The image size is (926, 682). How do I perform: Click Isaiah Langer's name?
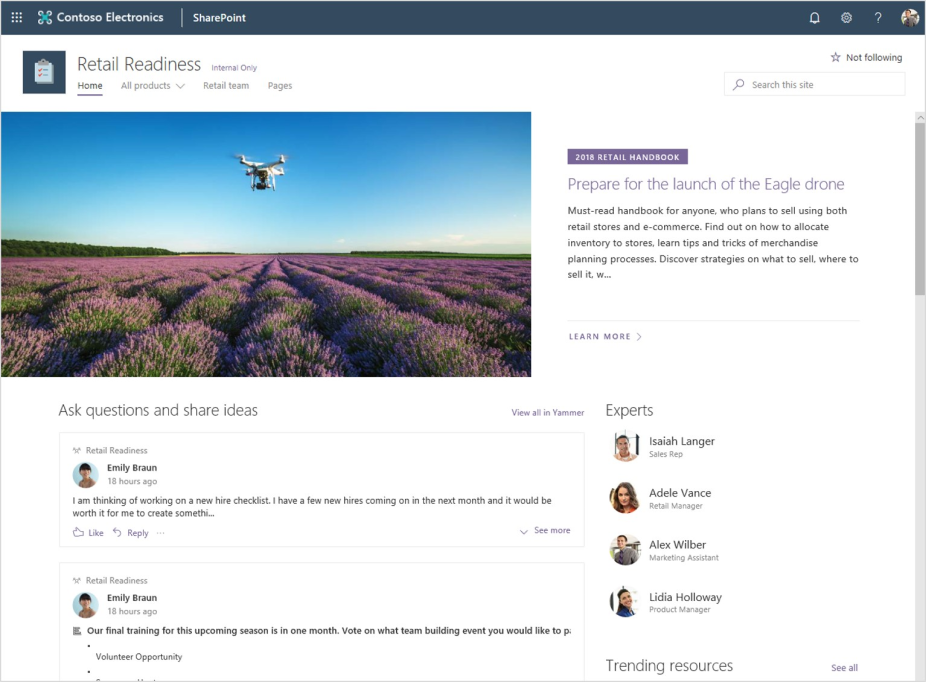click(682, 441)
